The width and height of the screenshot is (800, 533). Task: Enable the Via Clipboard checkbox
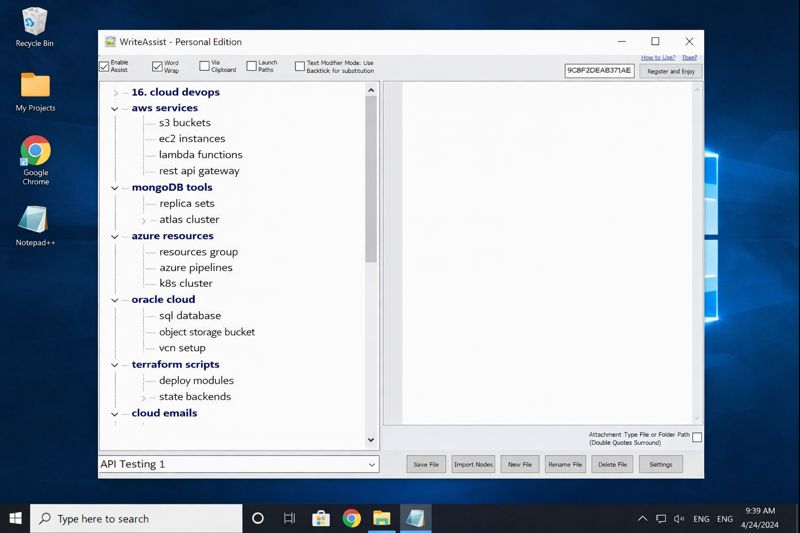(204, 67)
